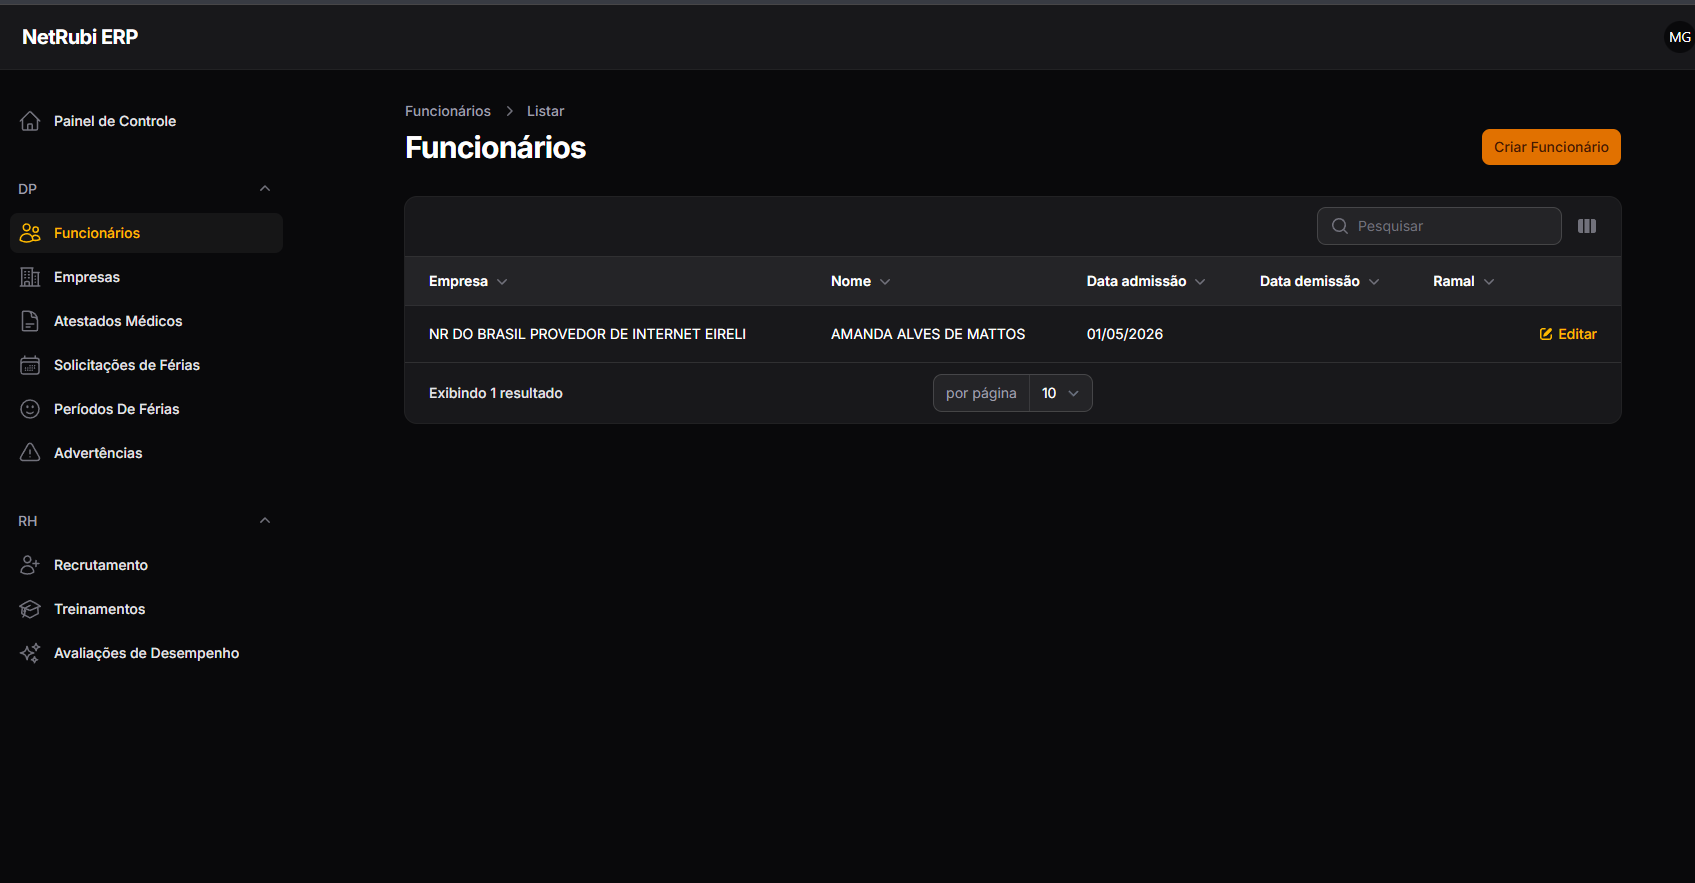Image resolution: width=1695 pixels, height=883 pixels.
Task: Collapse the RH sidebar group
Action: tap(265, 521)
